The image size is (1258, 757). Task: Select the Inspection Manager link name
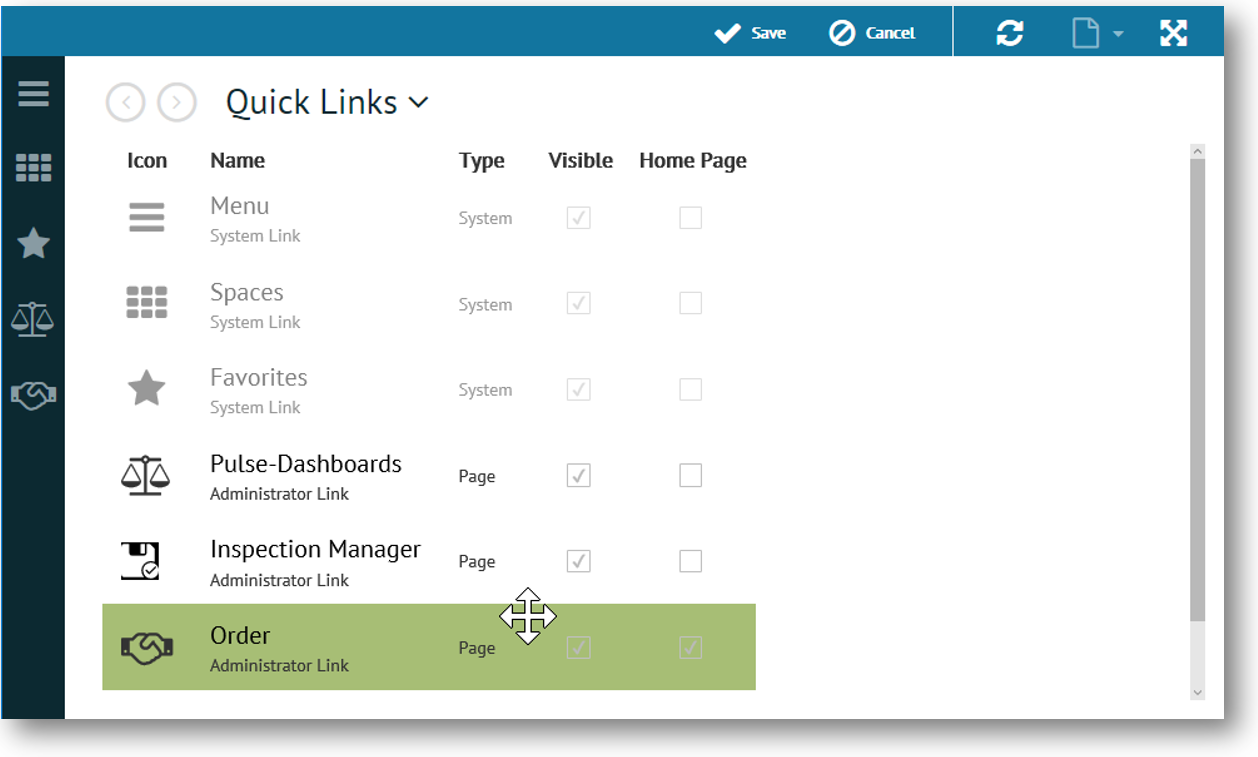point(315,550)
